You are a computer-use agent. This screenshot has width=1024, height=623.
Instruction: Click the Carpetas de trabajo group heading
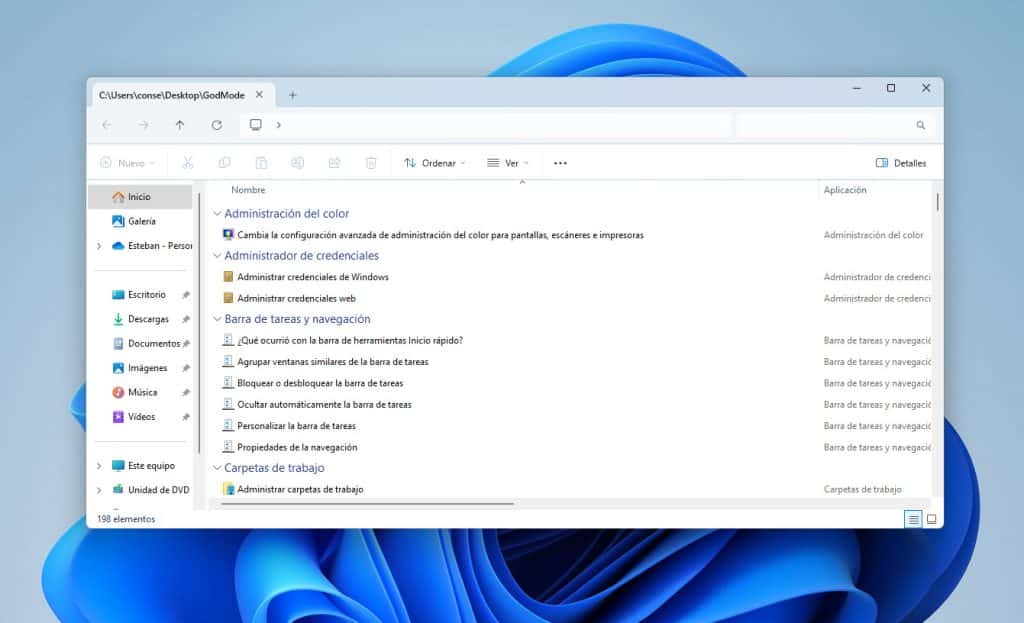274,468
